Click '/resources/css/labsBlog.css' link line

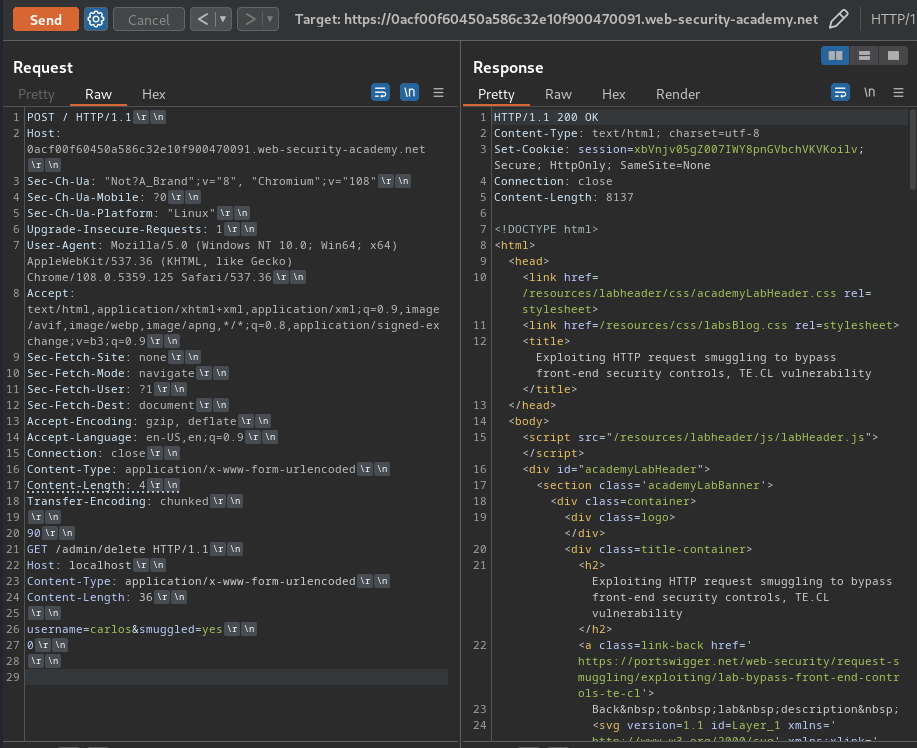711,325
